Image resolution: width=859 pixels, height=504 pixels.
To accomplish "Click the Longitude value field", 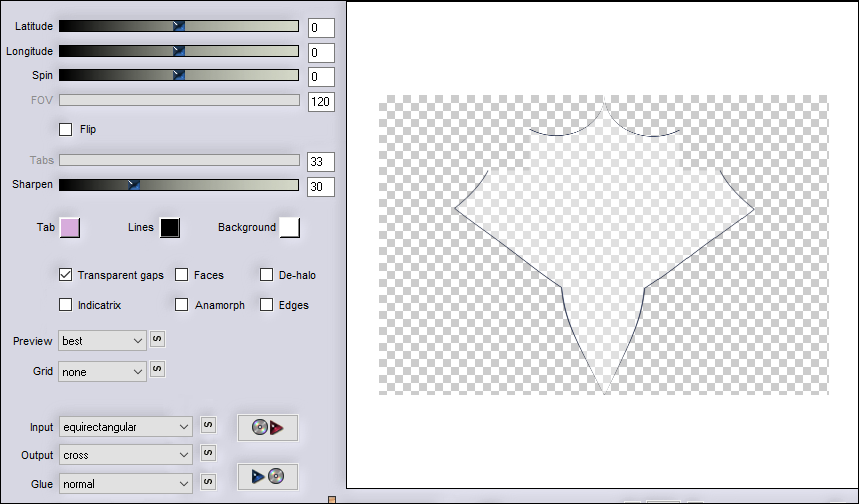I will point(321,53).
